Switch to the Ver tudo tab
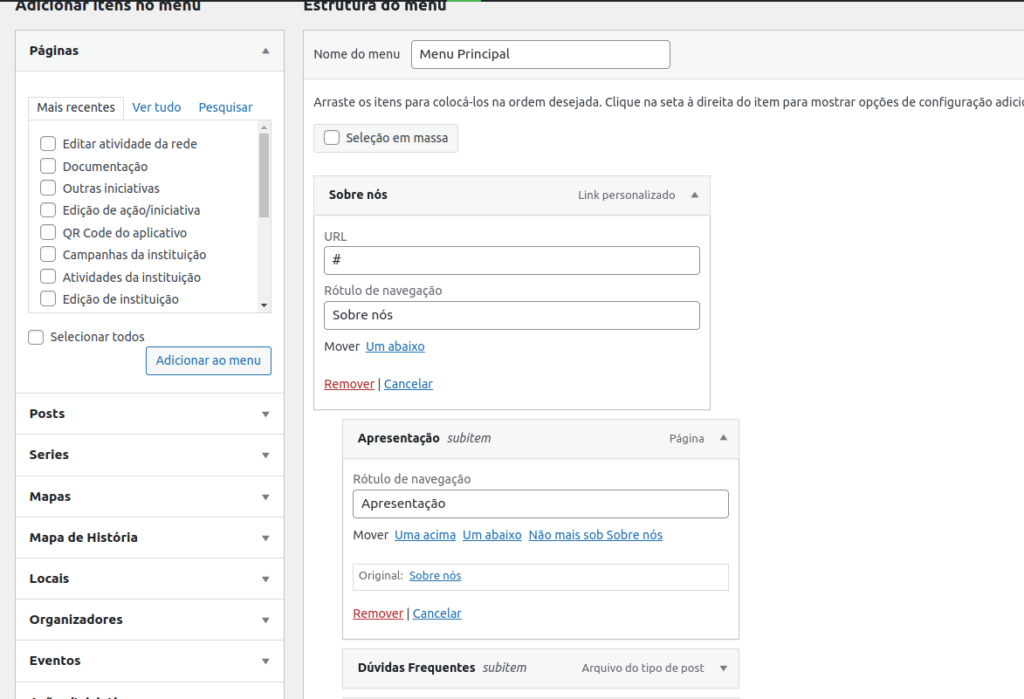 157,107
